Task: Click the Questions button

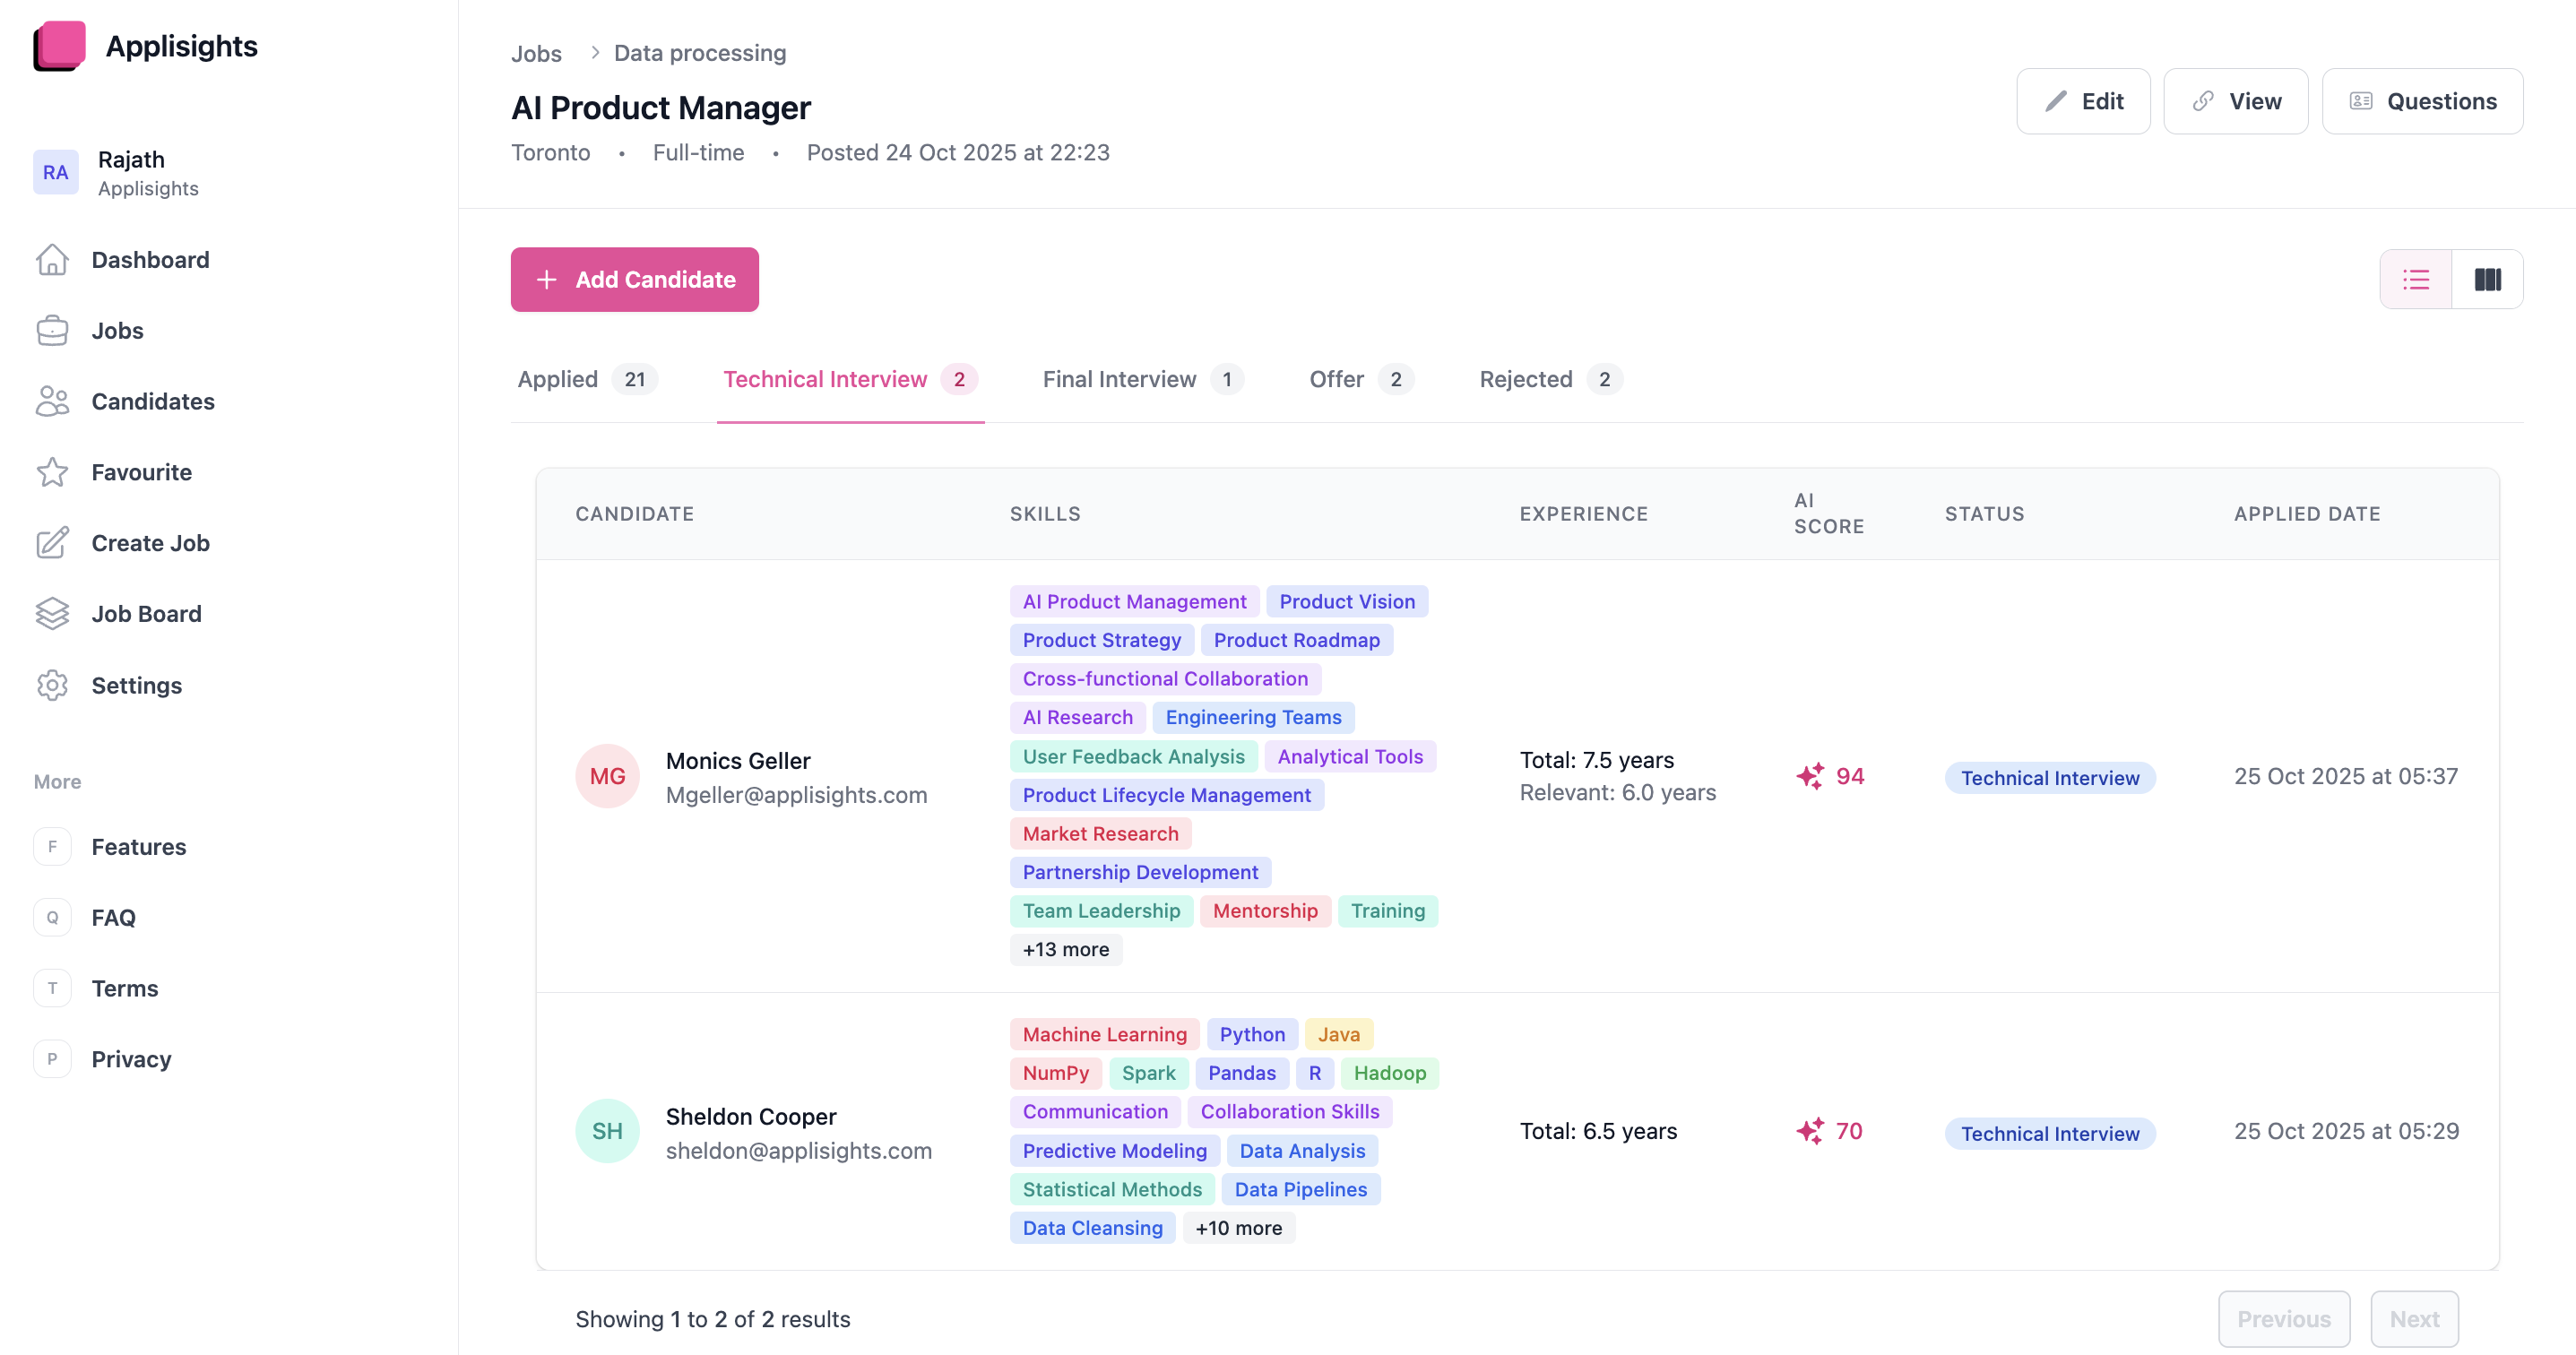Action: coord(2421,101)
